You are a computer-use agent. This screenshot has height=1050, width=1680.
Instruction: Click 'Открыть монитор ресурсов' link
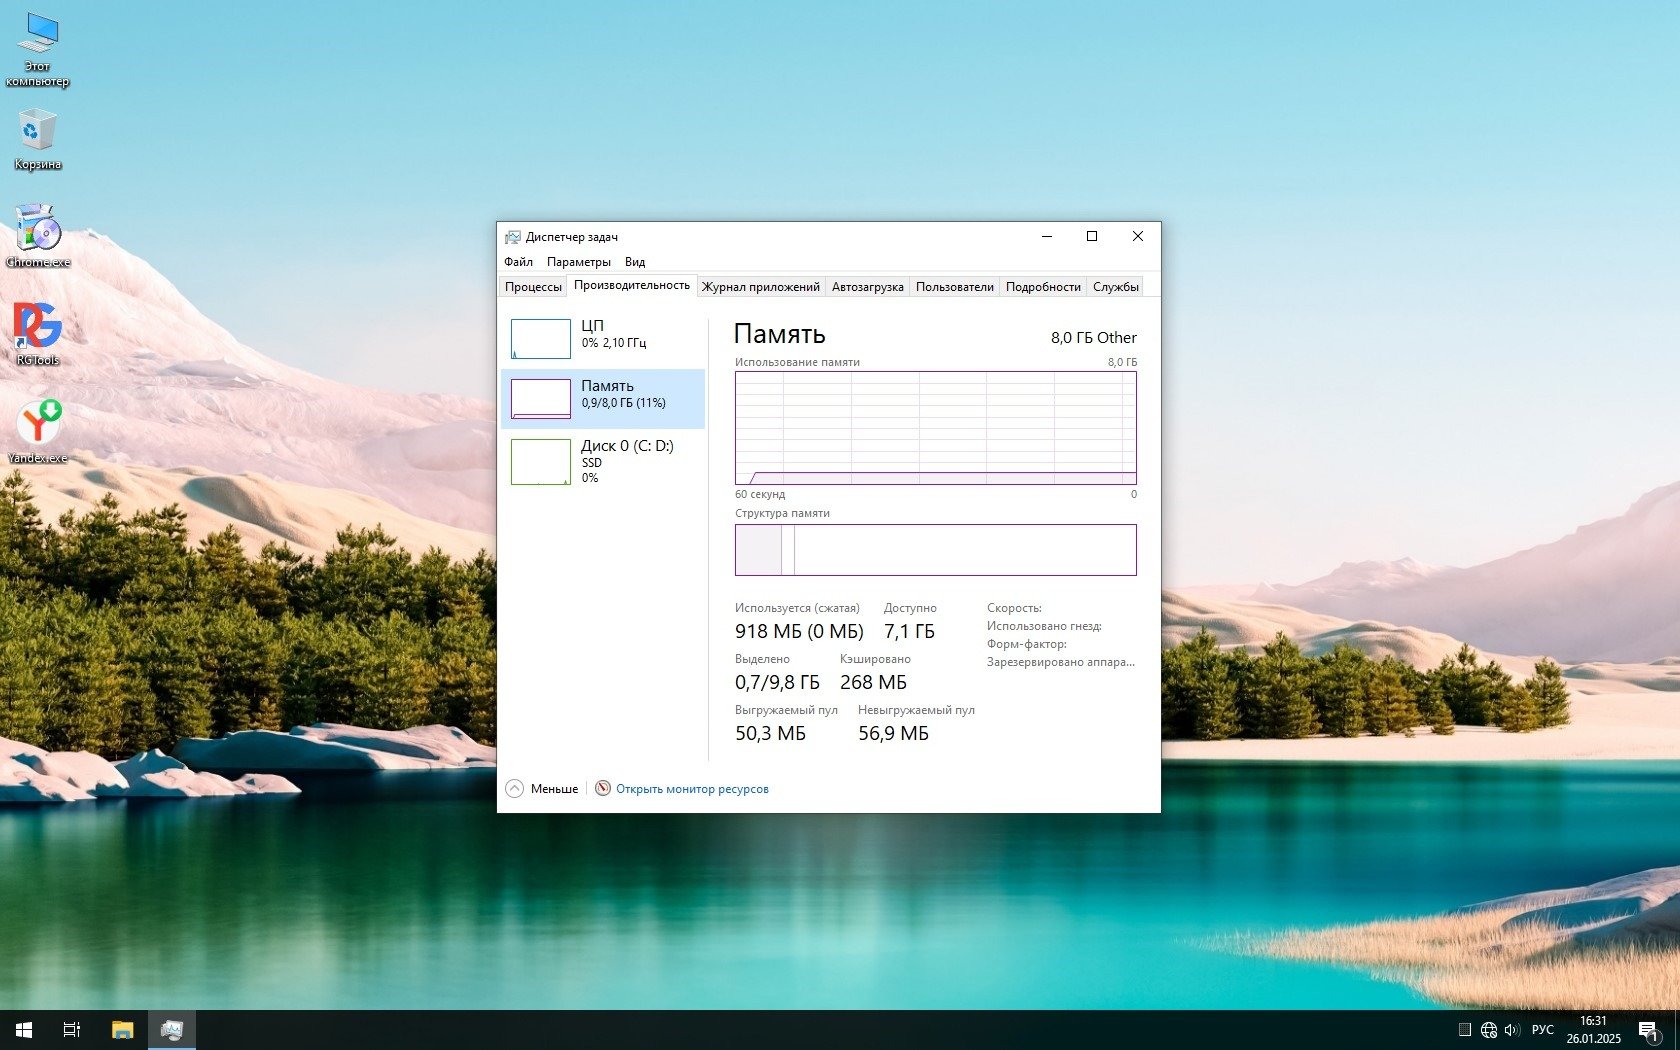coord(692,789)
